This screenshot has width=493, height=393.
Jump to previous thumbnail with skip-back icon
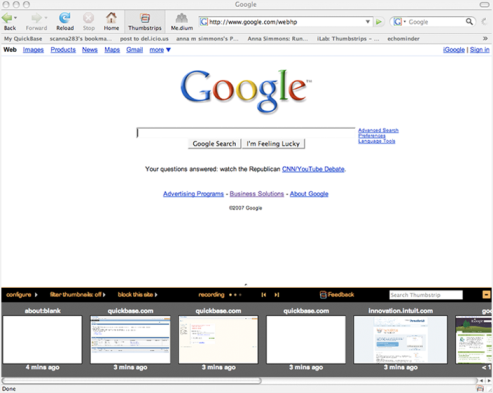point(264,295)
